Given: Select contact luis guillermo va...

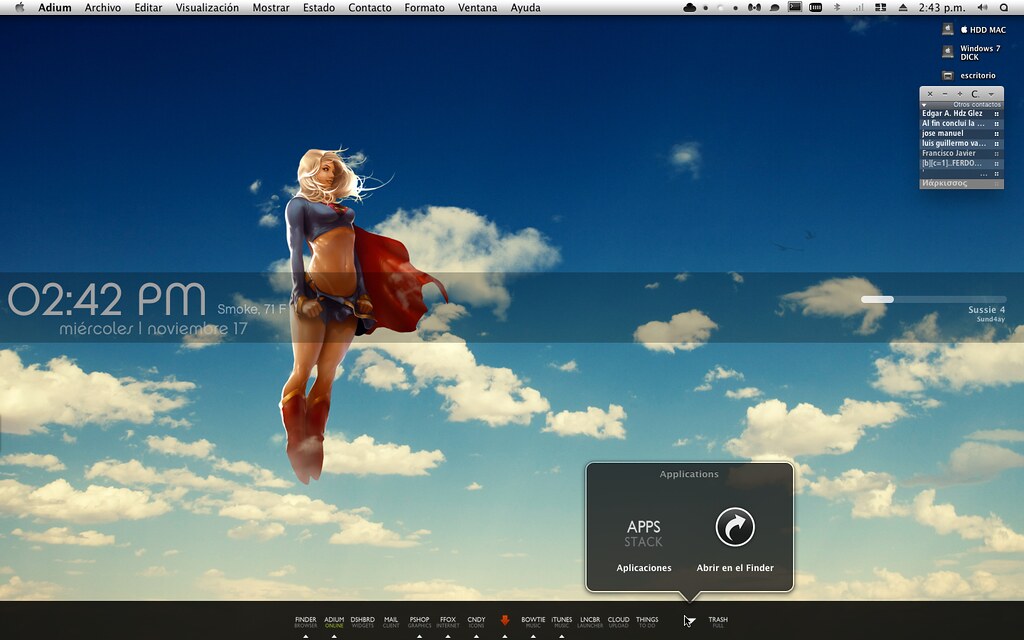Looking at the screenshot, I should pos(961,144).
